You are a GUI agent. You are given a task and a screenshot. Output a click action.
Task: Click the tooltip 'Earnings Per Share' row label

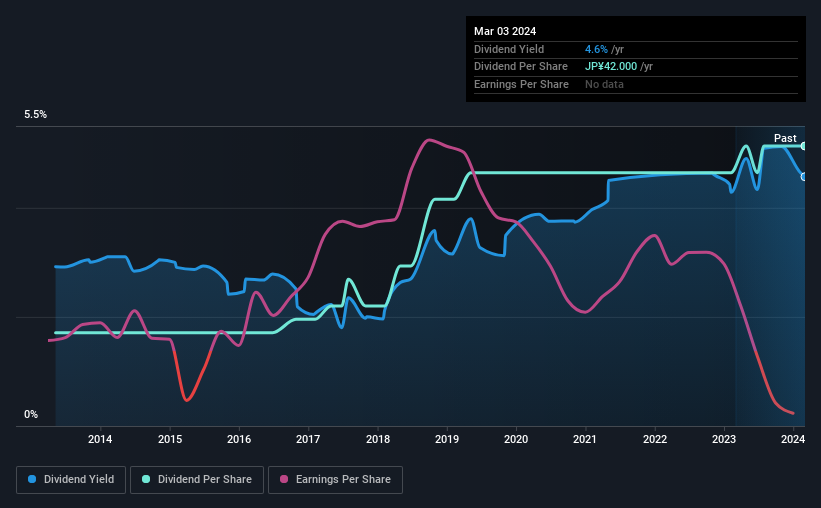pos(521,84)
